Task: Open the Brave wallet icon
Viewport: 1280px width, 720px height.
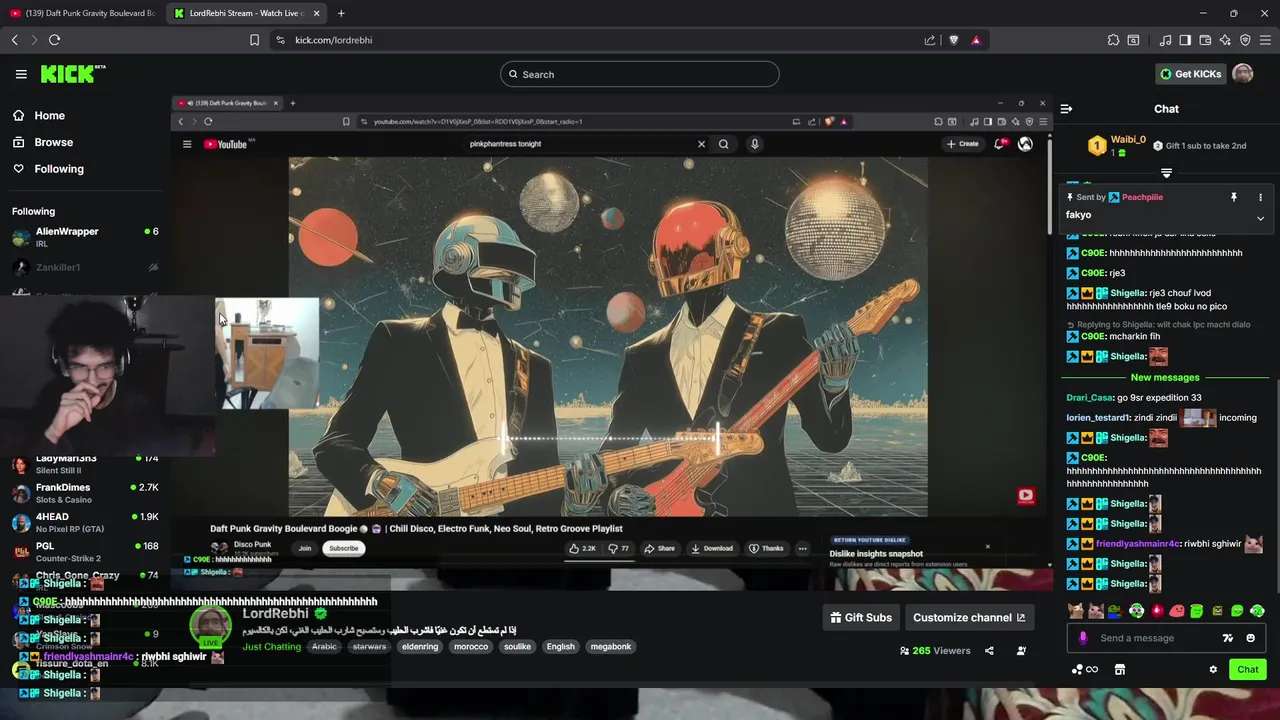Action: coord(1205,40)
